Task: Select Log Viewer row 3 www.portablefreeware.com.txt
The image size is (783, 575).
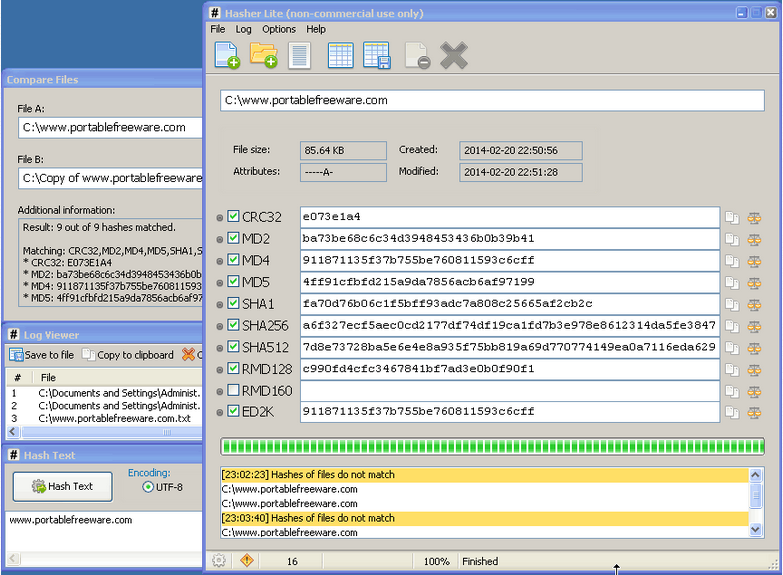Action: click(105, 419)
